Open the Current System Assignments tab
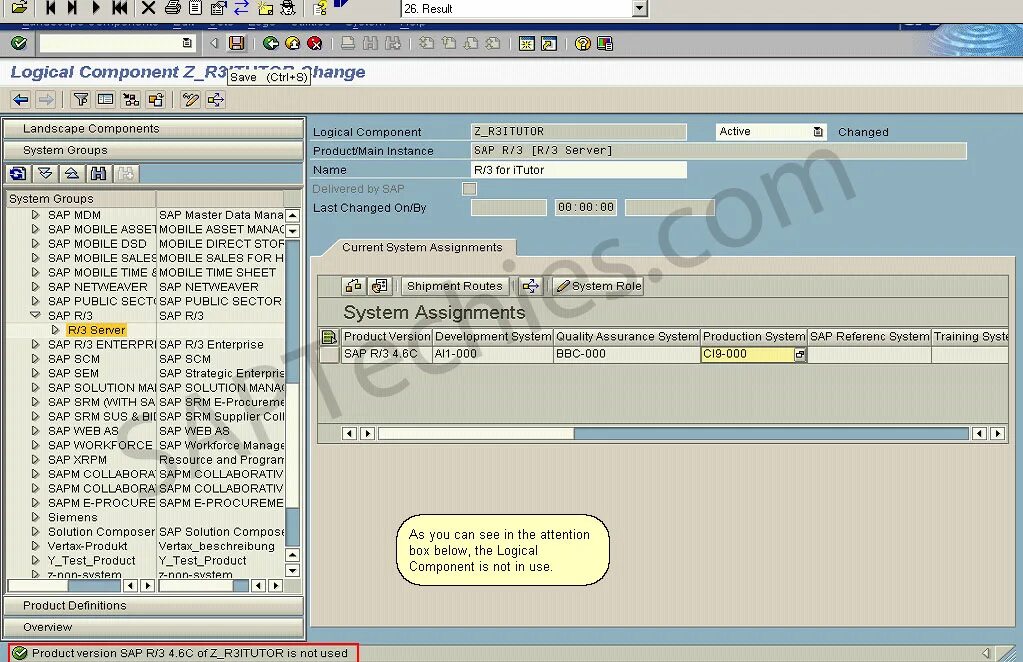Image resolution: width=1023 pixels, height=662 pixels. tap(422, 248)
